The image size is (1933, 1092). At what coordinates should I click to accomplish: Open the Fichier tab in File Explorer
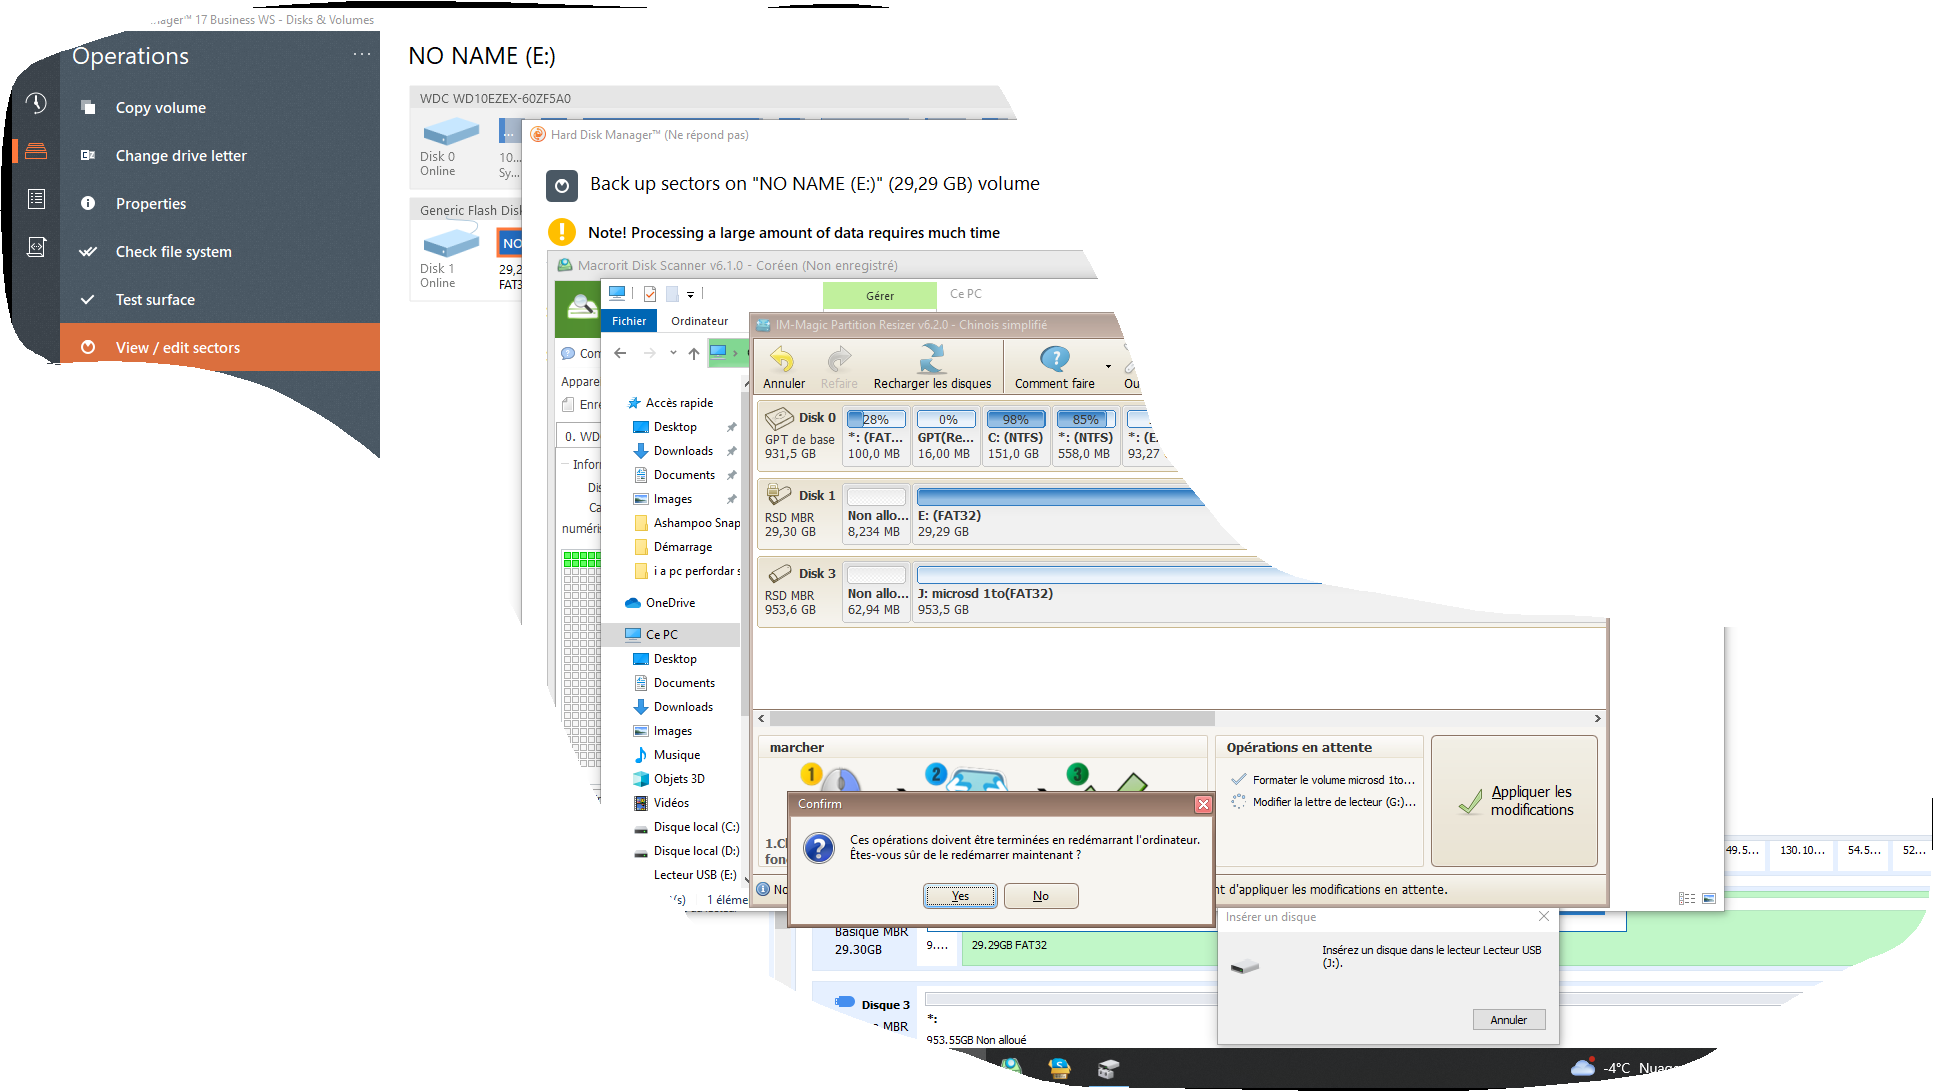[629, 321]
